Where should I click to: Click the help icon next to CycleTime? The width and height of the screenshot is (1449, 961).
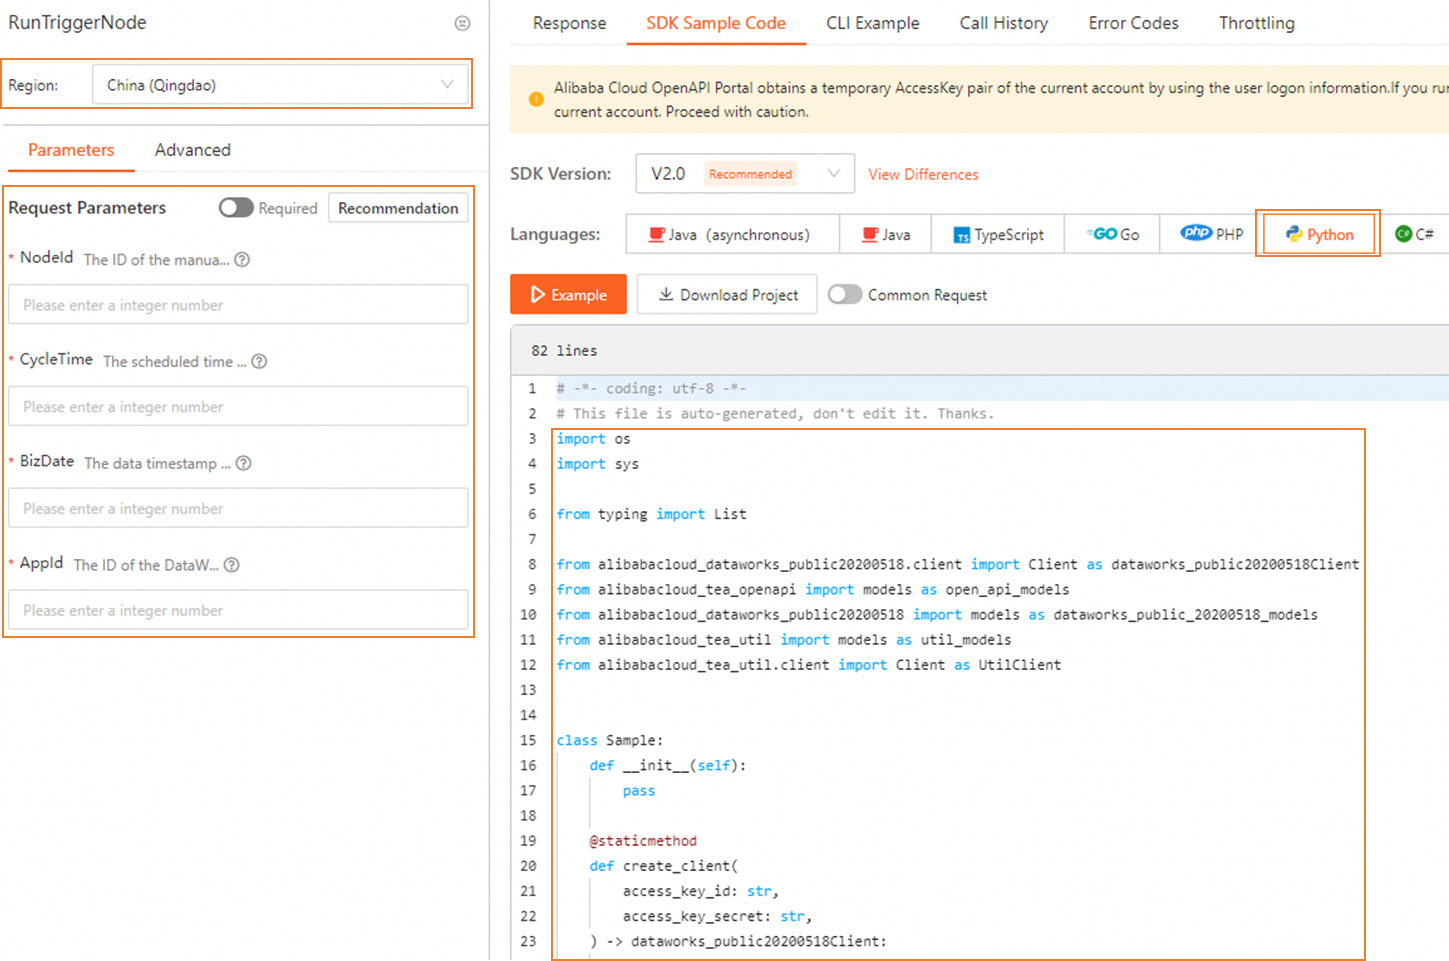point(259,362)
